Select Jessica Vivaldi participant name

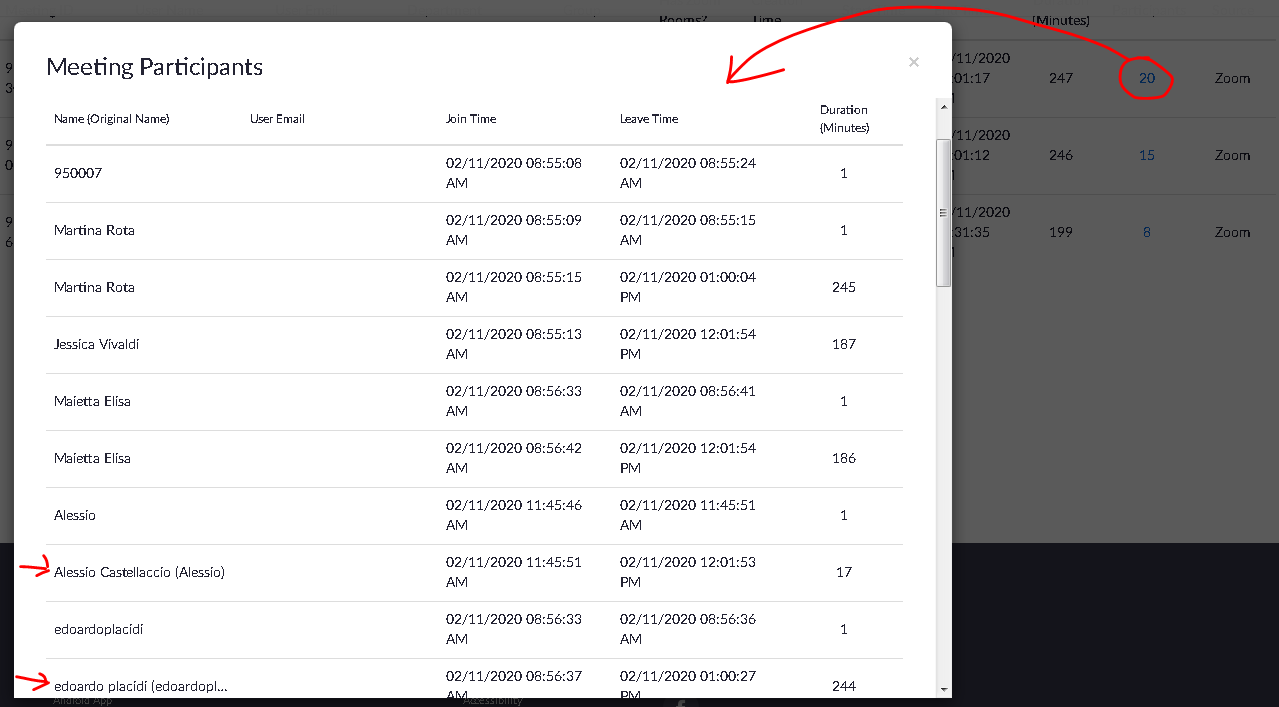[97, 344]
